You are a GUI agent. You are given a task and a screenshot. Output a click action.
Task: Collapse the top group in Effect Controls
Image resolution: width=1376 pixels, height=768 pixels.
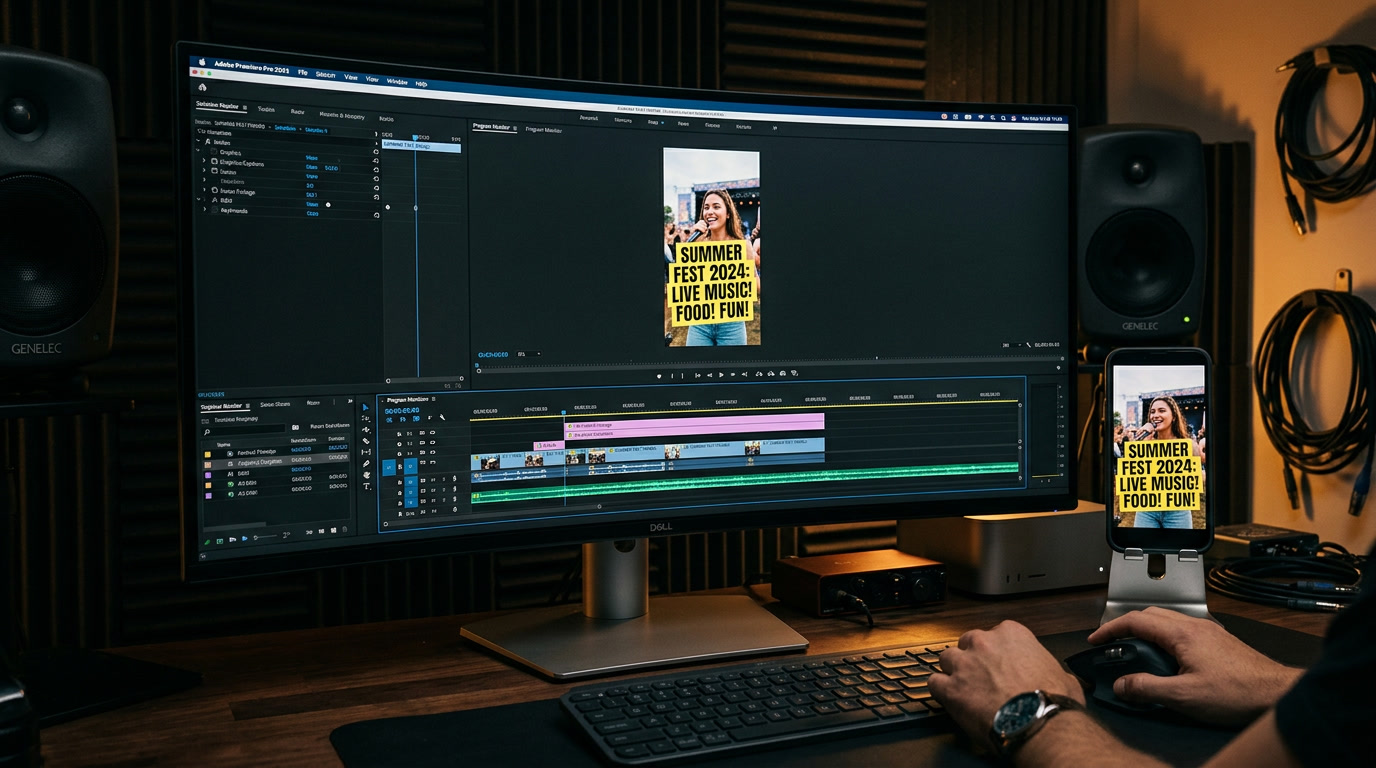(198, 141)
